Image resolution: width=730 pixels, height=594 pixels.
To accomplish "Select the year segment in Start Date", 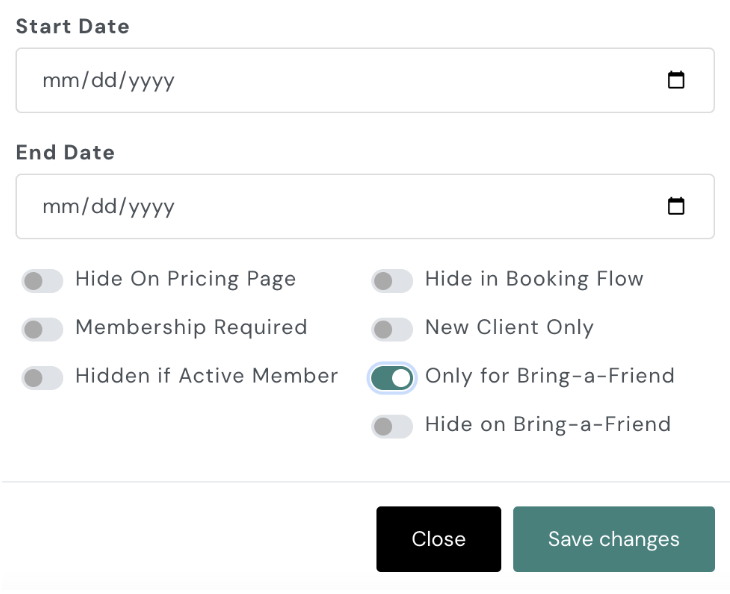I will coord(151,80).
